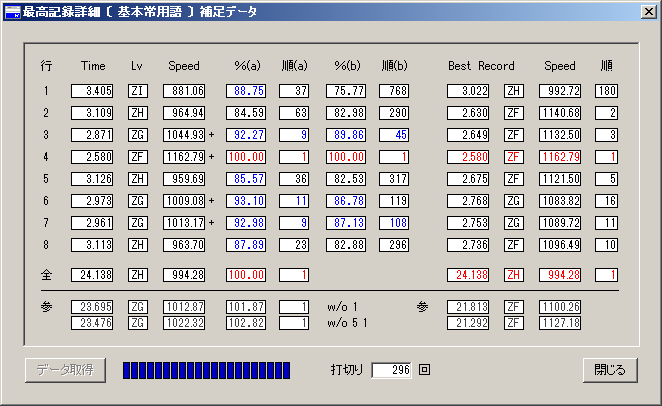
Task: Click Speed value 959.69
Action: click(184, 179)
